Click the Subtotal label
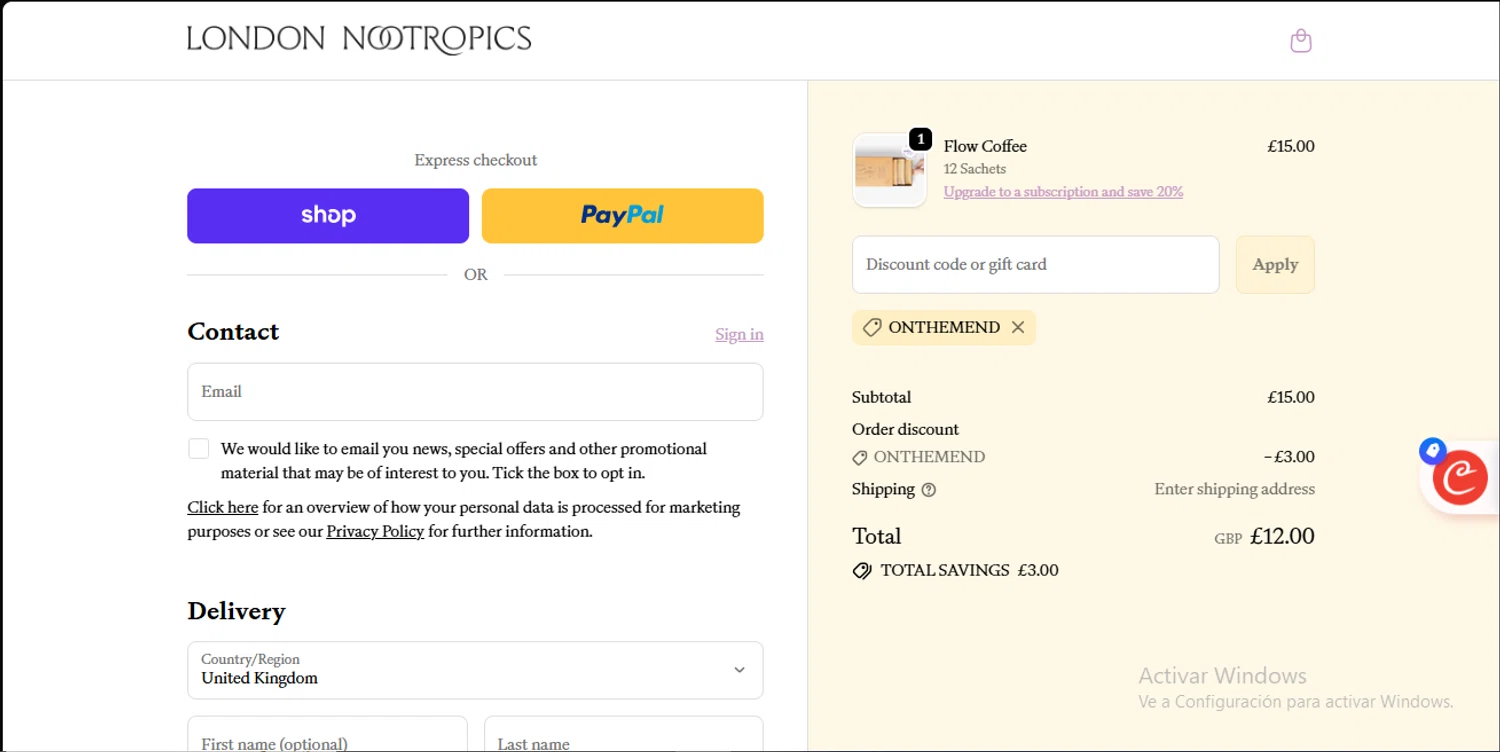The height and width of the screenshot is (752, 1500). pos(881,397)
